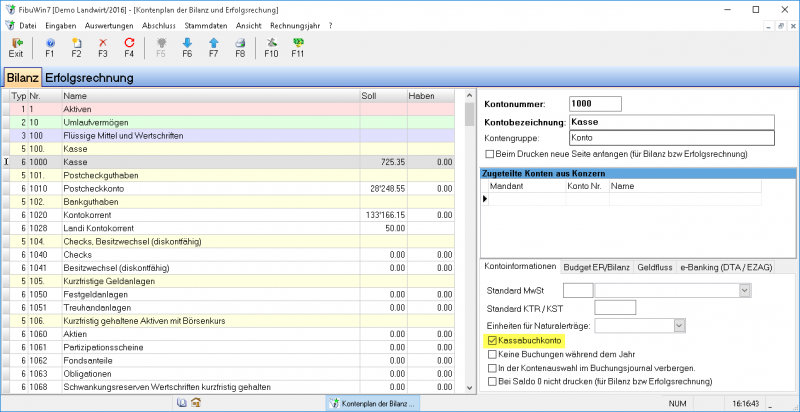Uncheck the Kassabuchkonto checkbox

(x=492, y=340)
